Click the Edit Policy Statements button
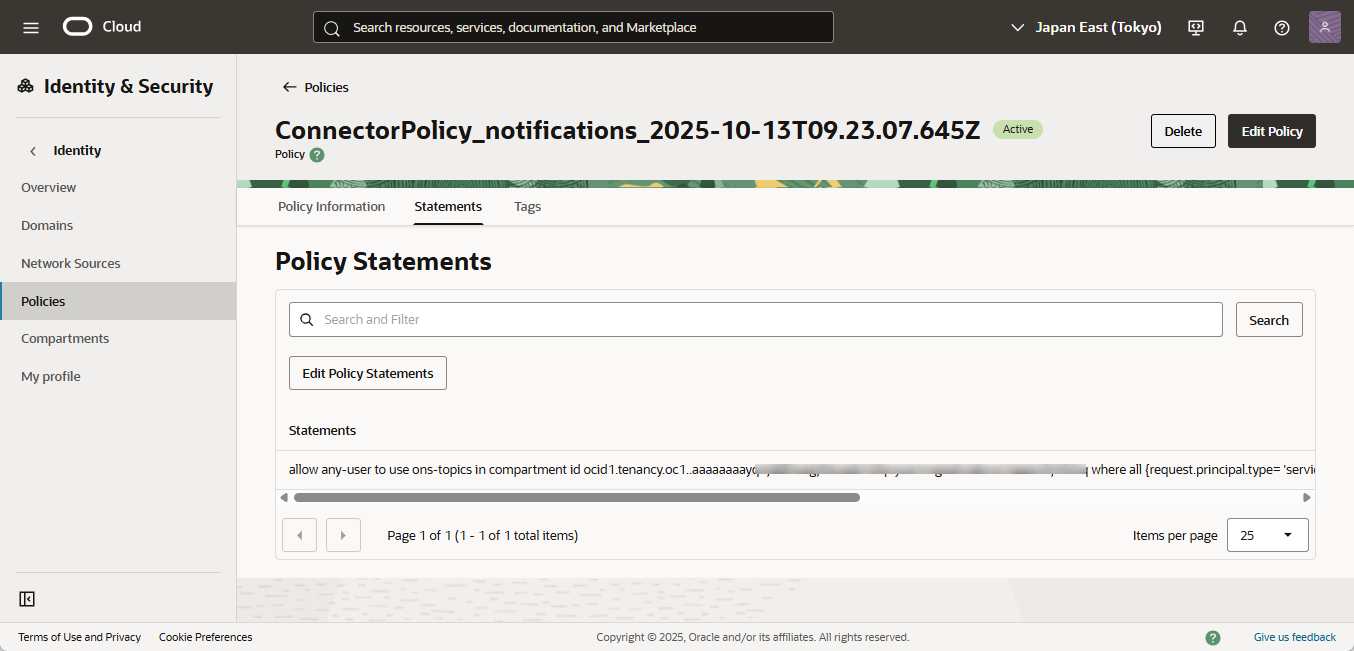 click(x=367, y=373)
